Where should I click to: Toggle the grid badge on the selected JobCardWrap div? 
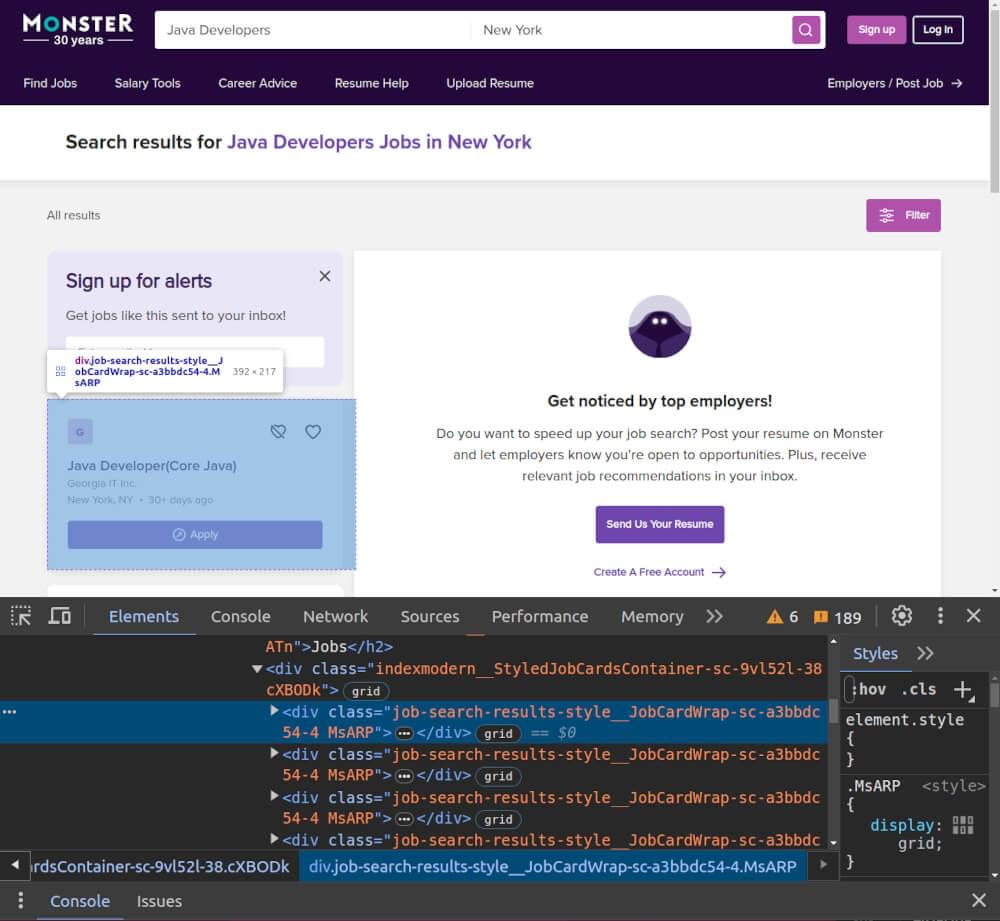(x=497, y=733)
